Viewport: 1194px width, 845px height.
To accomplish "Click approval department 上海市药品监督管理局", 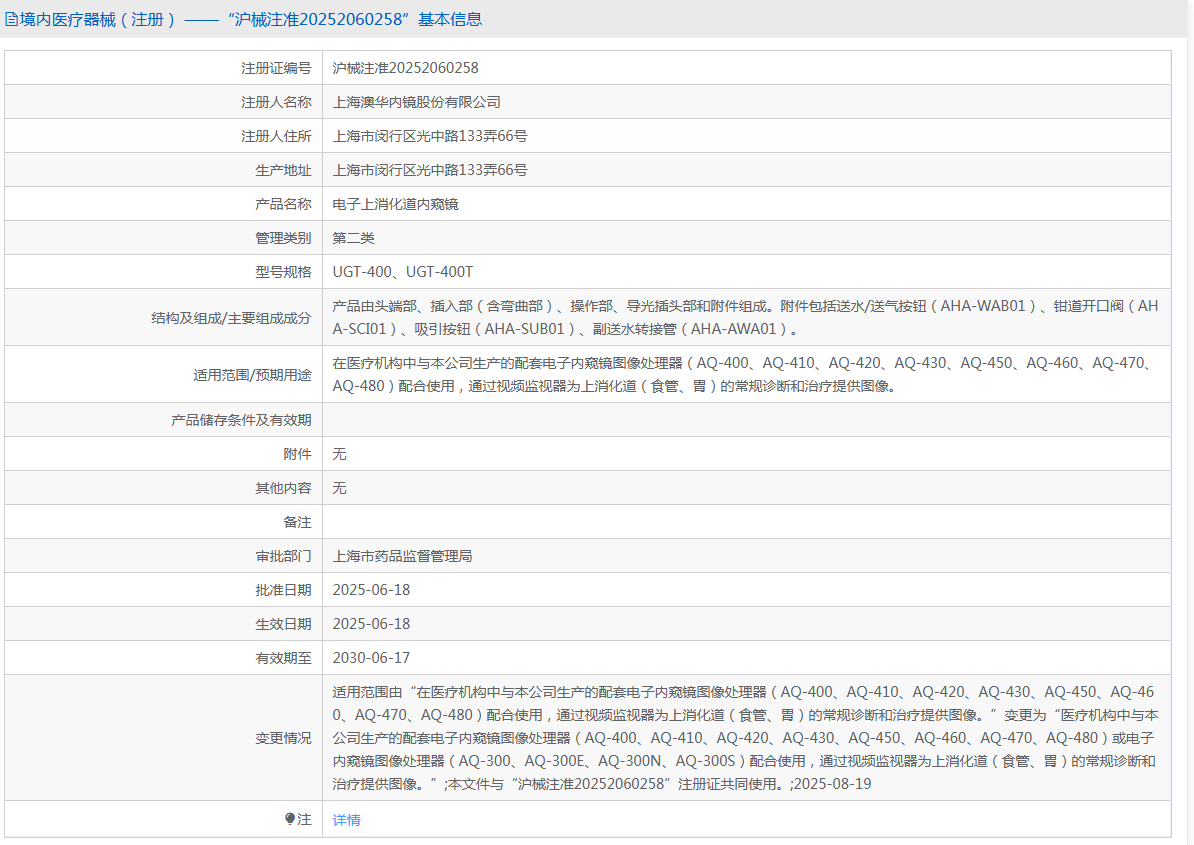I will coord(402,556).
